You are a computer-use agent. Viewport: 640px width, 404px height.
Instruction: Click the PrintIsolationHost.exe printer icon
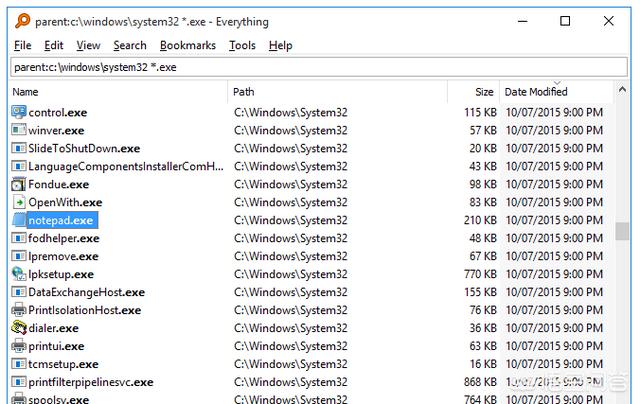tap(19, 310)
